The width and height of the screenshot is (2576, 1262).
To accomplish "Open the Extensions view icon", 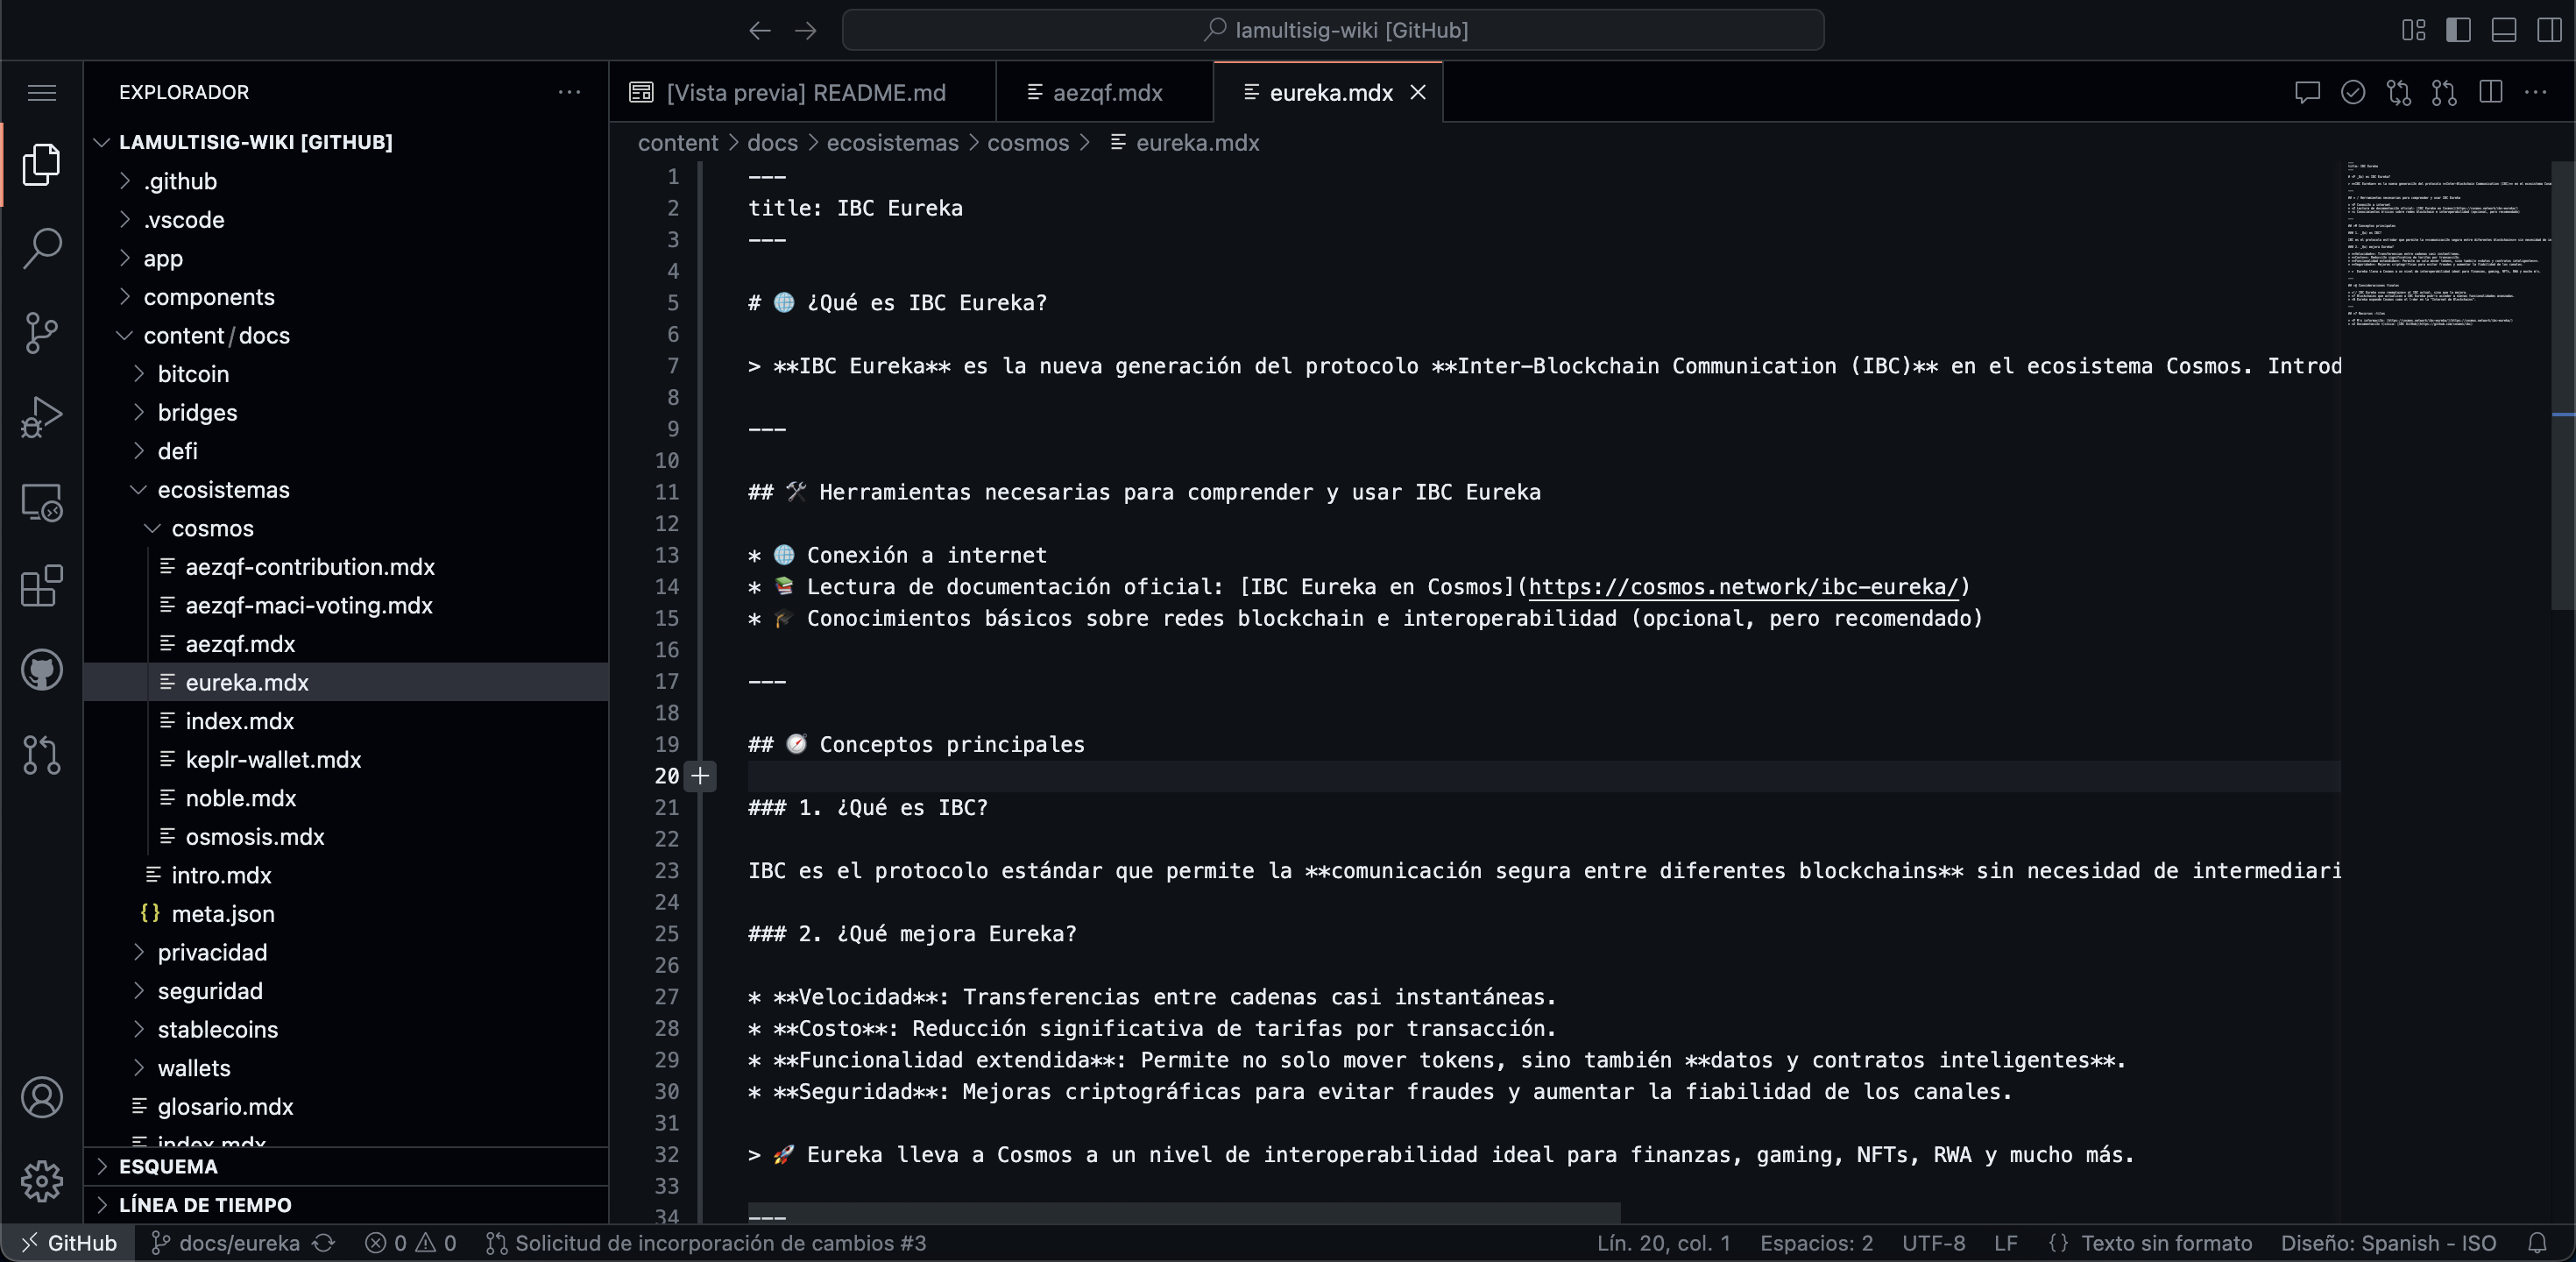I will coord(41,586).
